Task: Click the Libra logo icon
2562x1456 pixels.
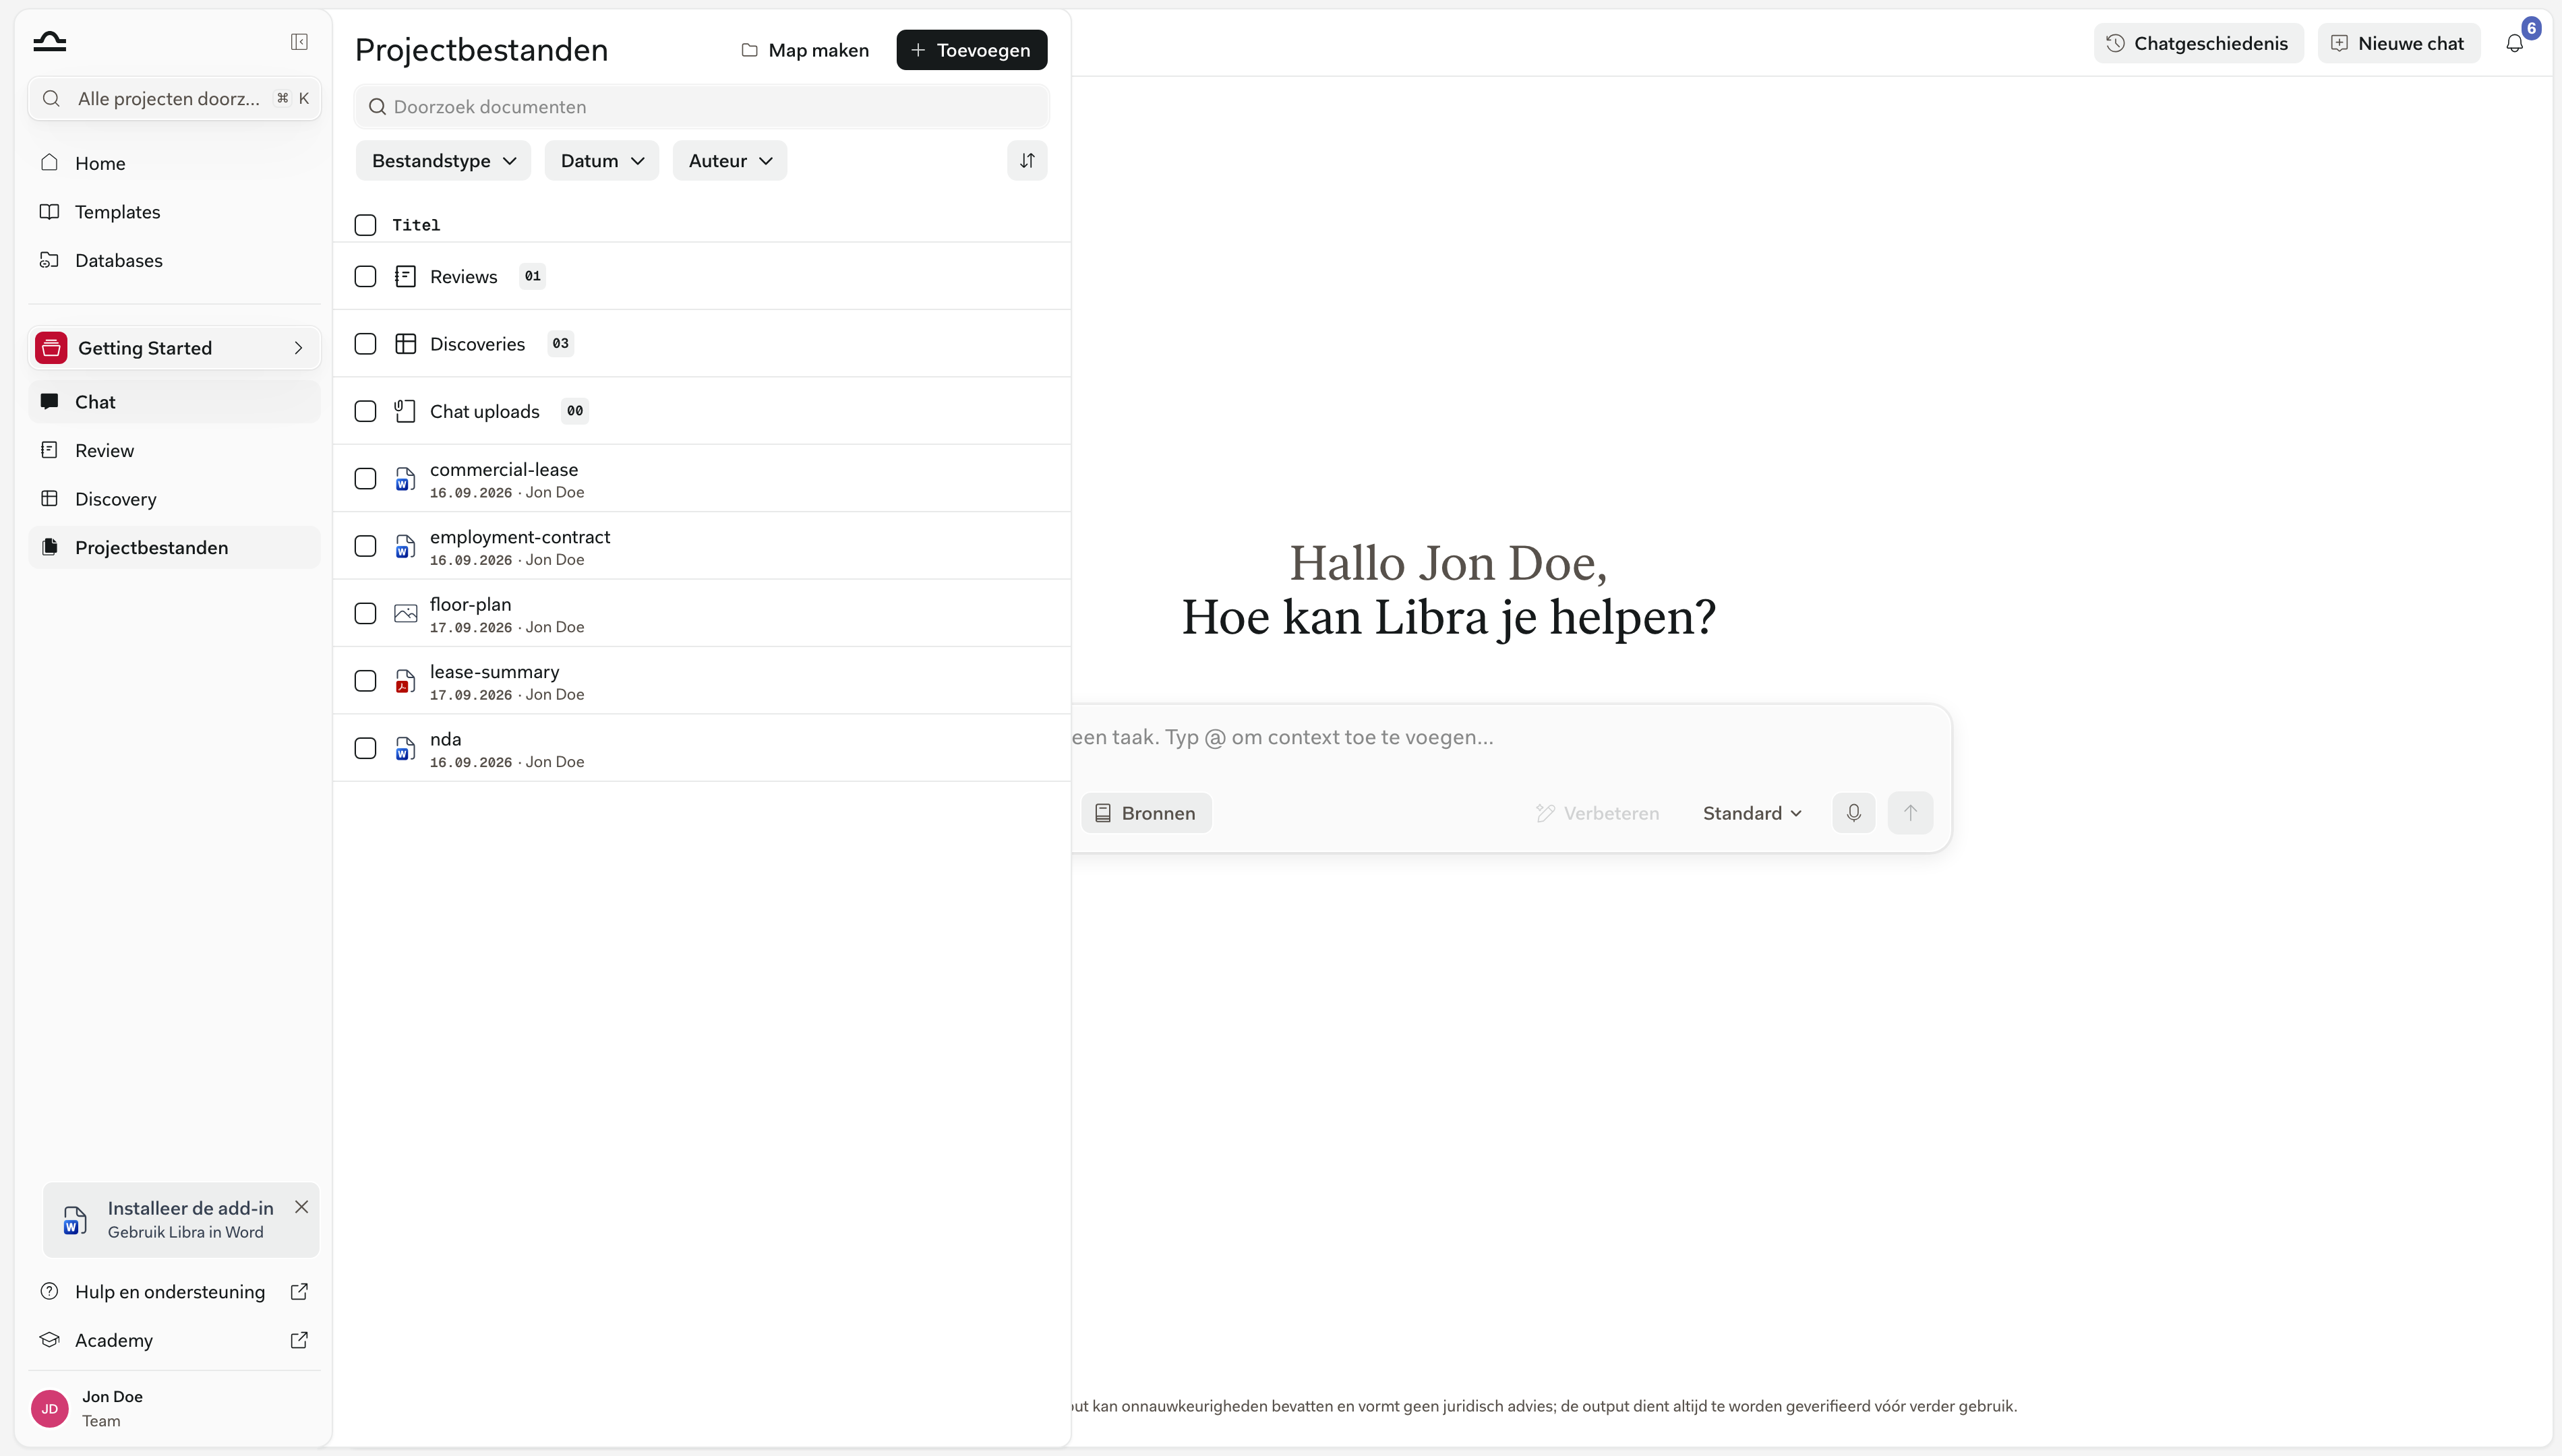Action: pos(49,41)
